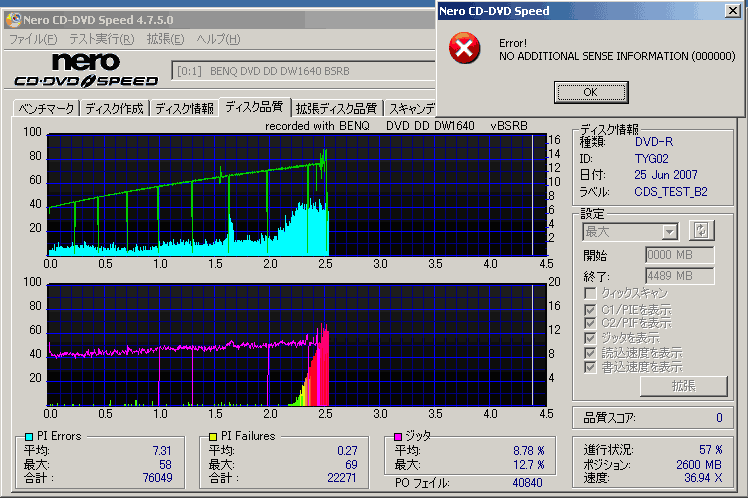Click the date 25 Jun 2007
Screen dimensions: 748x498
[x=665, y=175]
